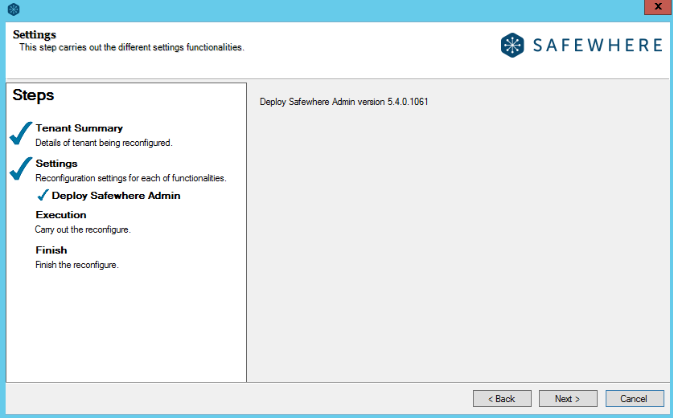Click the application icon in the title bar
673x418 pixels.
pos(13,10)
